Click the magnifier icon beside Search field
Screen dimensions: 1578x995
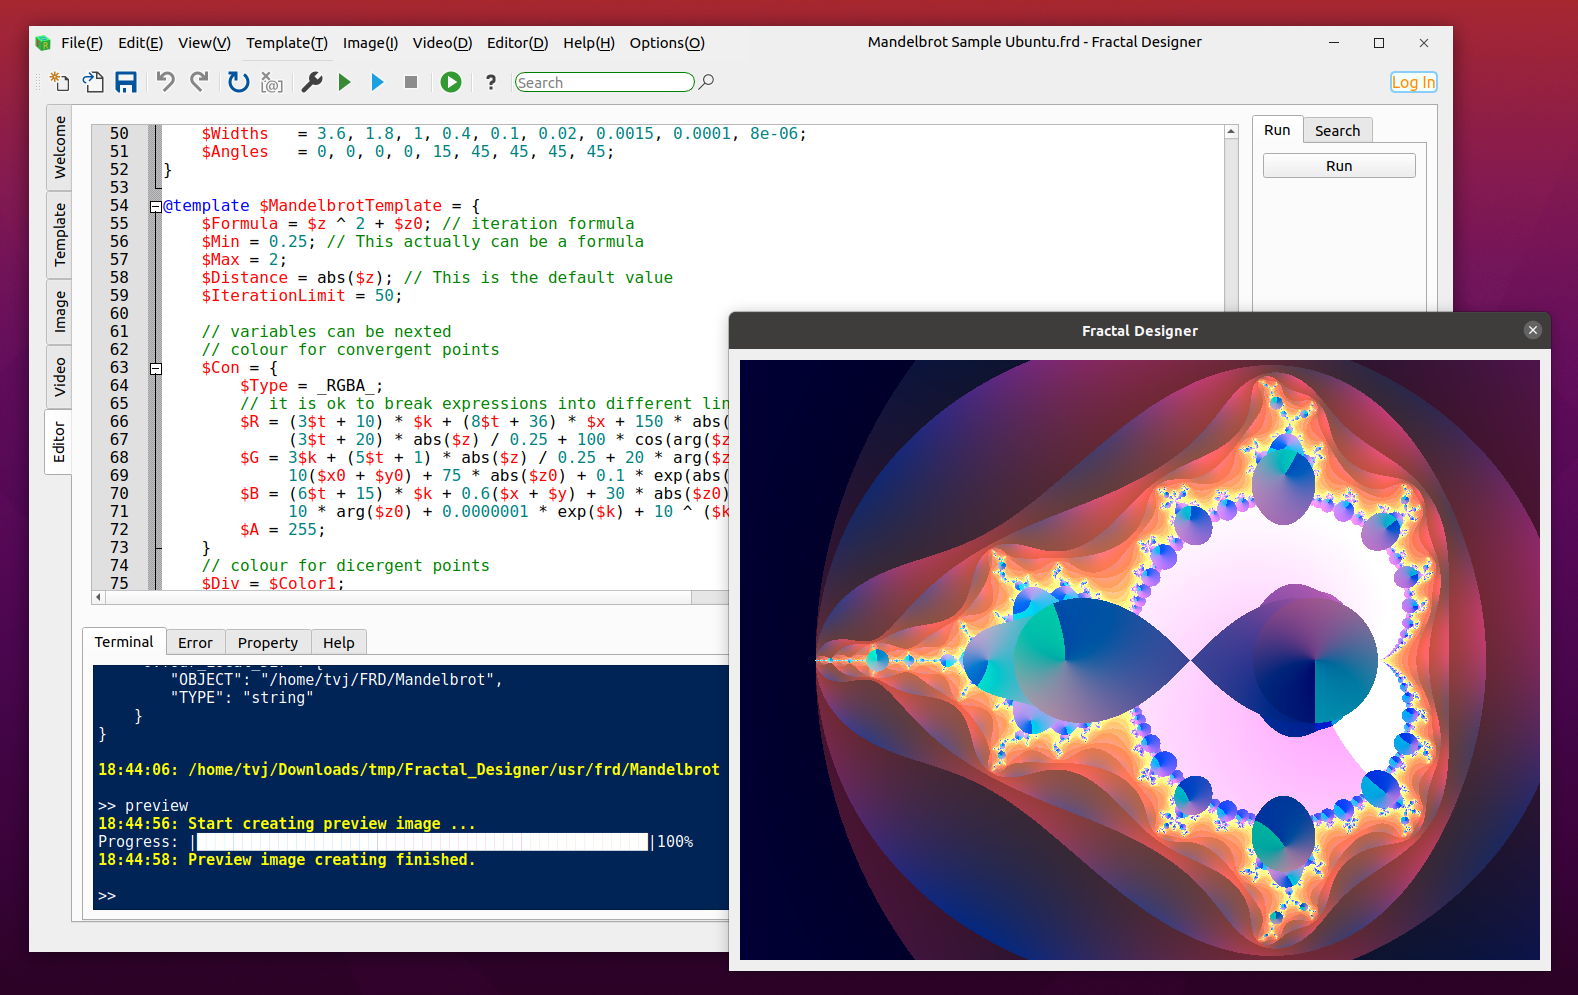(706, 82)
